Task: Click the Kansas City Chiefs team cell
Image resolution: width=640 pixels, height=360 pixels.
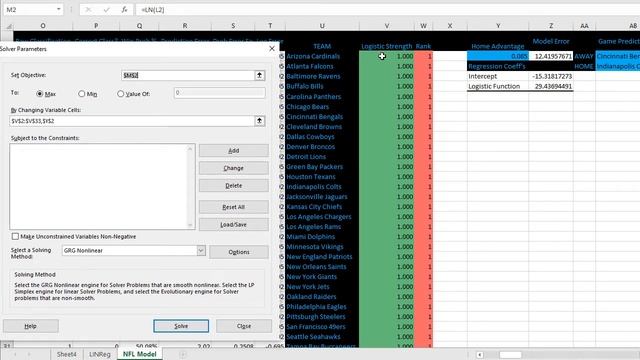Action: coord(322,207)
